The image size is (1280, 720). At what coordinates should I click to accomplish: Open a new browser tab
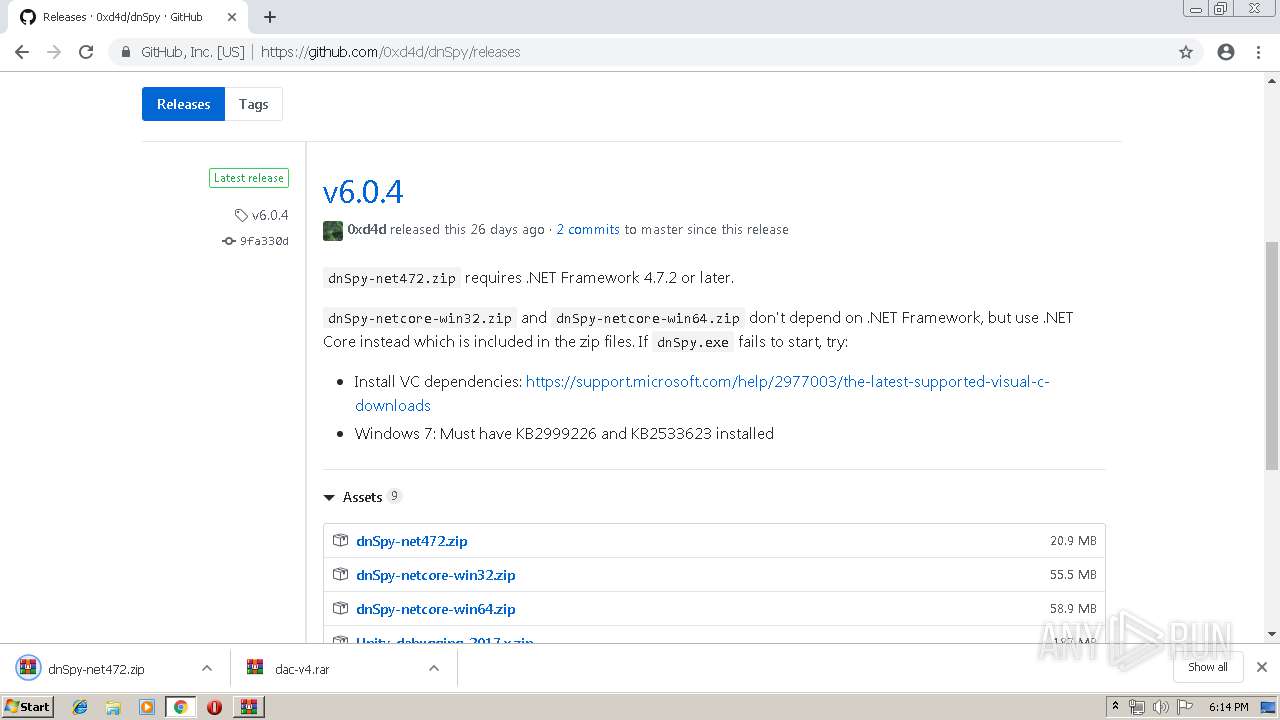[x=270, y=17]
